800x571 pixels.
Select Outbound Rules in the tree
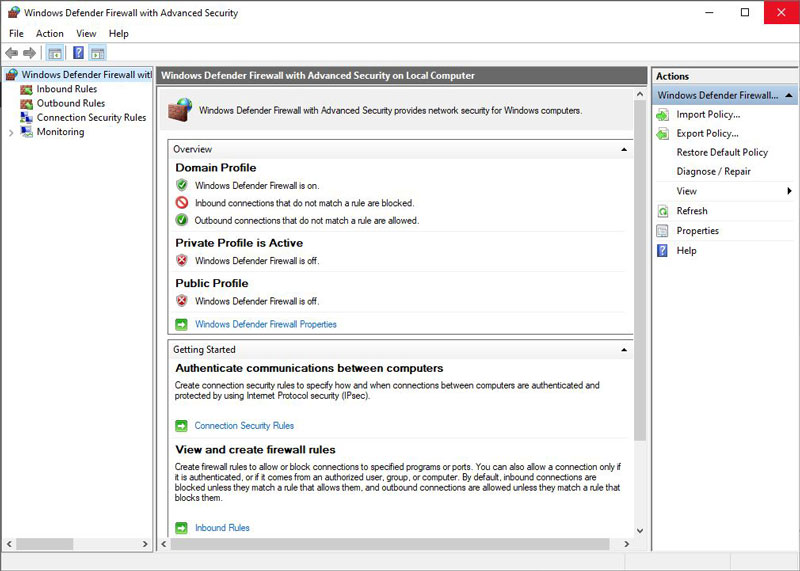pyautogui.click(x=71, y=104)
